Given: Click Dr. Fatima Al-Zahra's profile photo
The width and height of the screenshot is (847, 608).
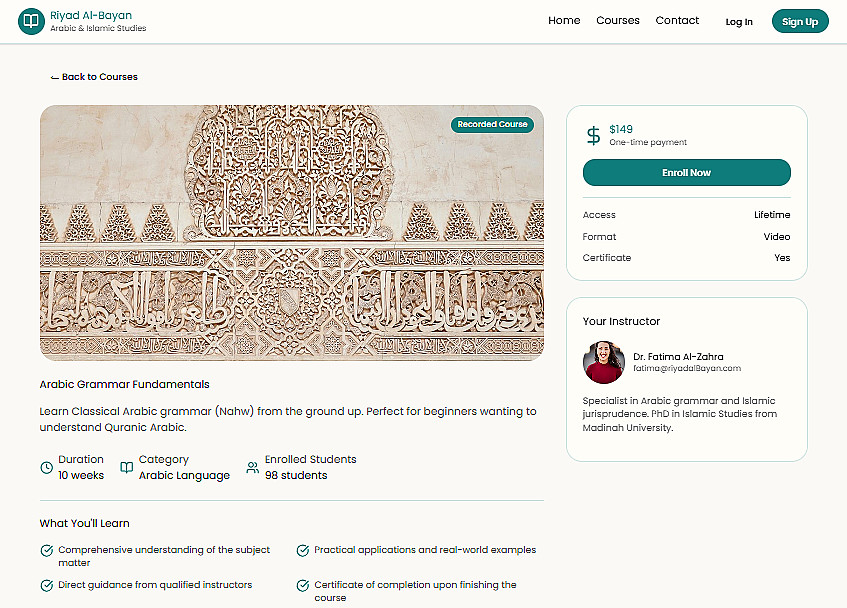Looking at the screenshot, I should click(603, 362).
